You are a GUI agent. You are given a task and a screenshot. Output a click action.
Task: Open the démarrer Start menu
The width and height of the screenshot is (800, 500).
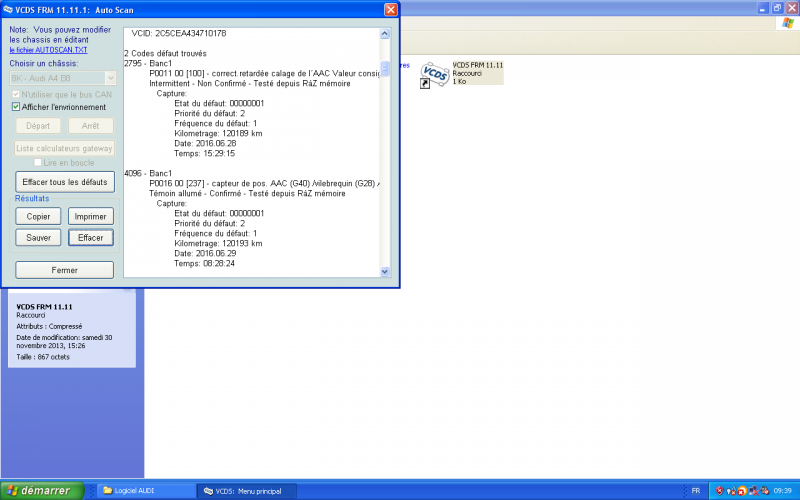coord(37,491)
